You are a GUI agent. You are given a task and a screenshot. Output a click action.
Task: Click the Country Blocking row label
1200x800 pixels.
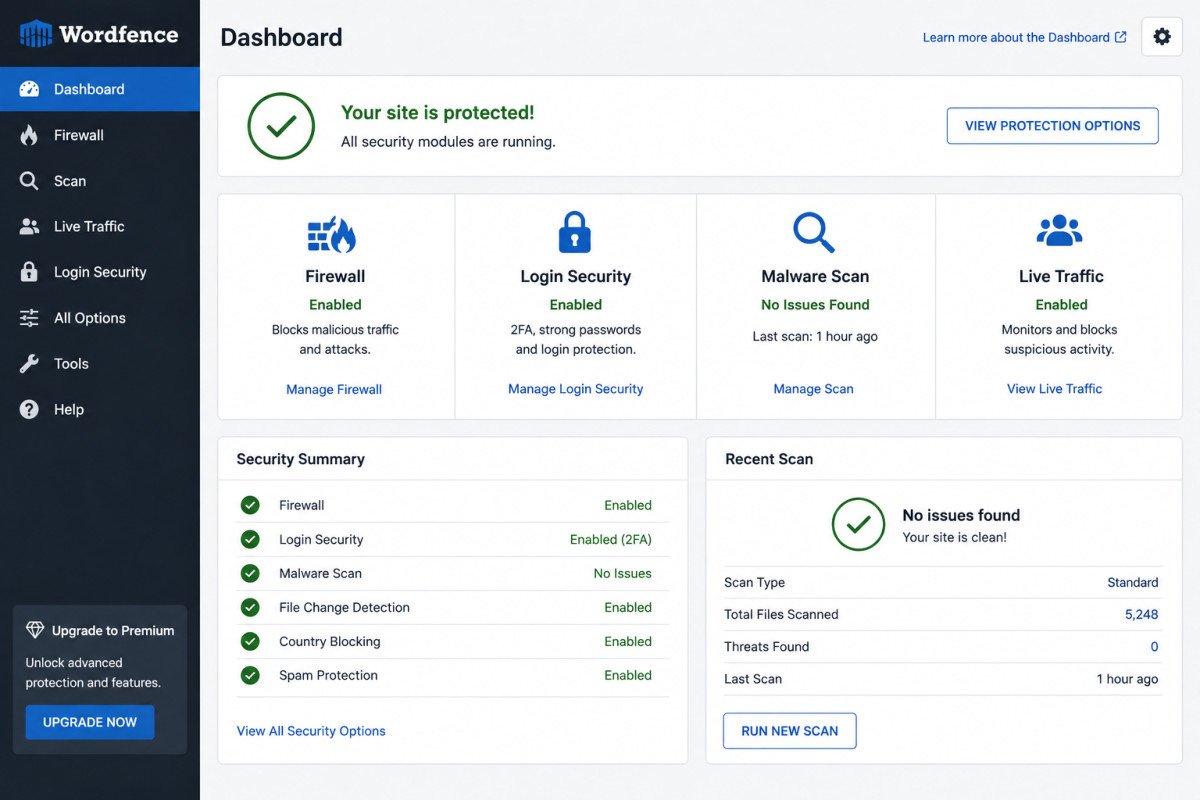pyautogui.click(x=330, y=642)
